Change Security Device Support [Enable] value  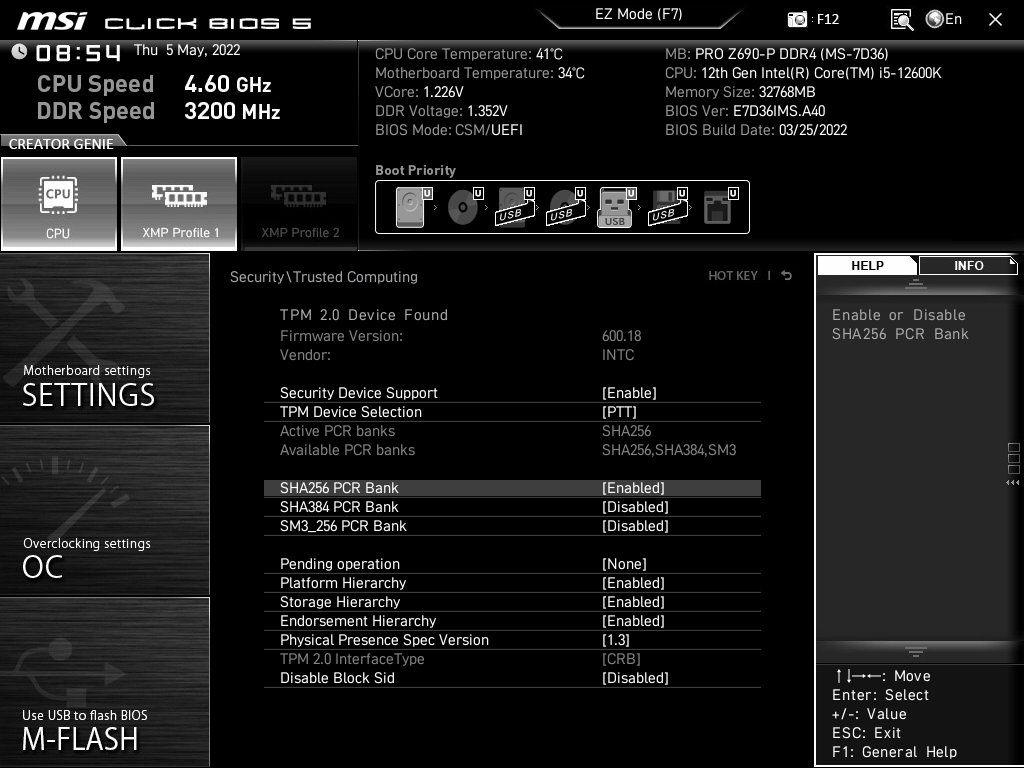[512, 393]
